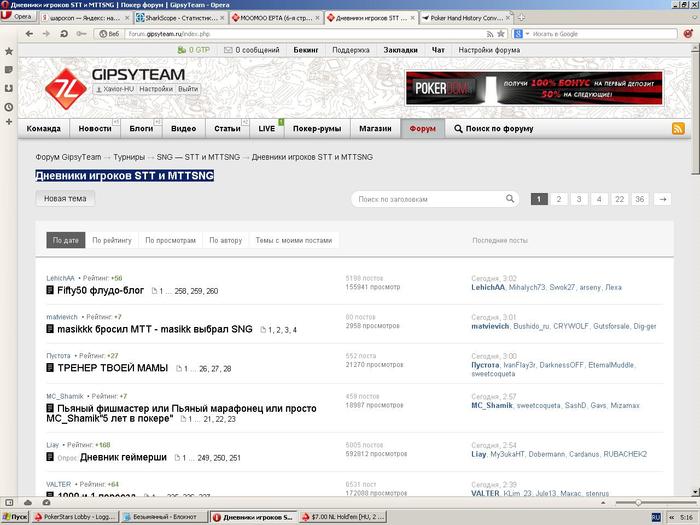Sort topics by По просмотрам
Image resolution: width=700 pixels, height=525 pixels.
pyautogui.click(x=171, y=240)
